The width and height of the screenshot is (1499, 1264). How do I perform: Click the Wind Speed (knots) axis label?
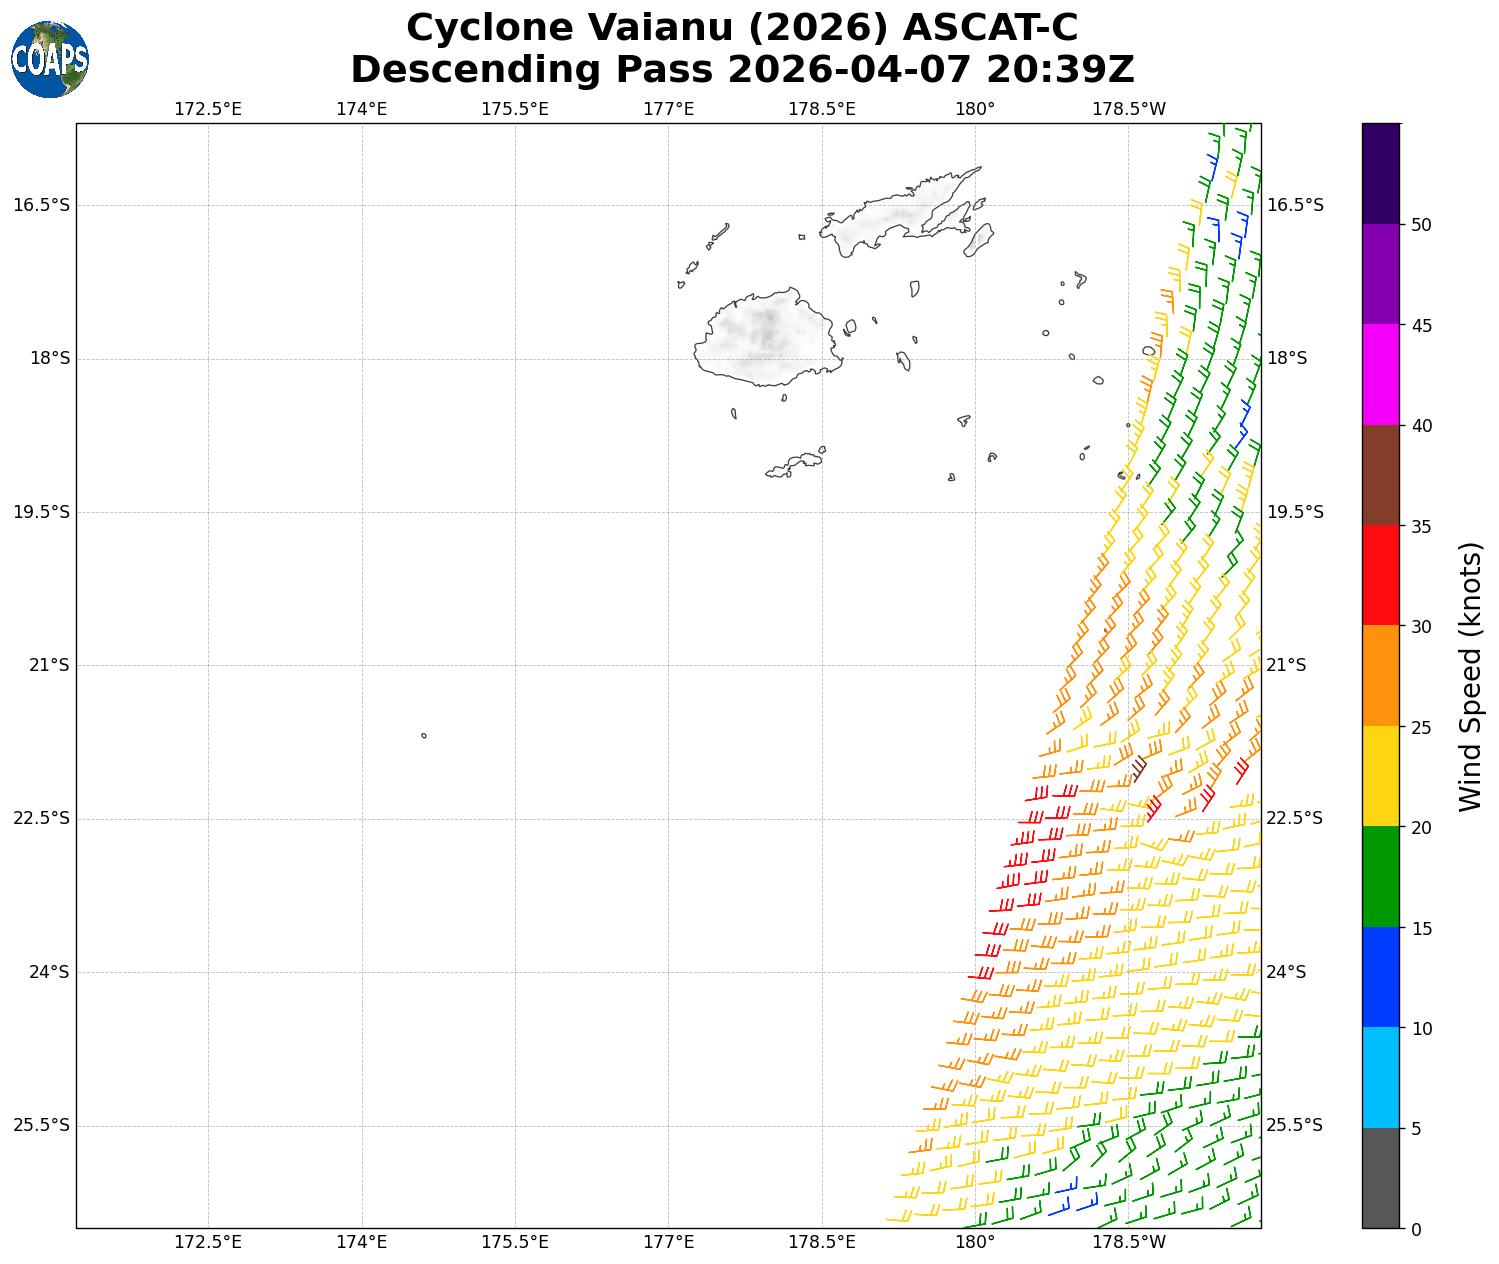point(1469,676)
